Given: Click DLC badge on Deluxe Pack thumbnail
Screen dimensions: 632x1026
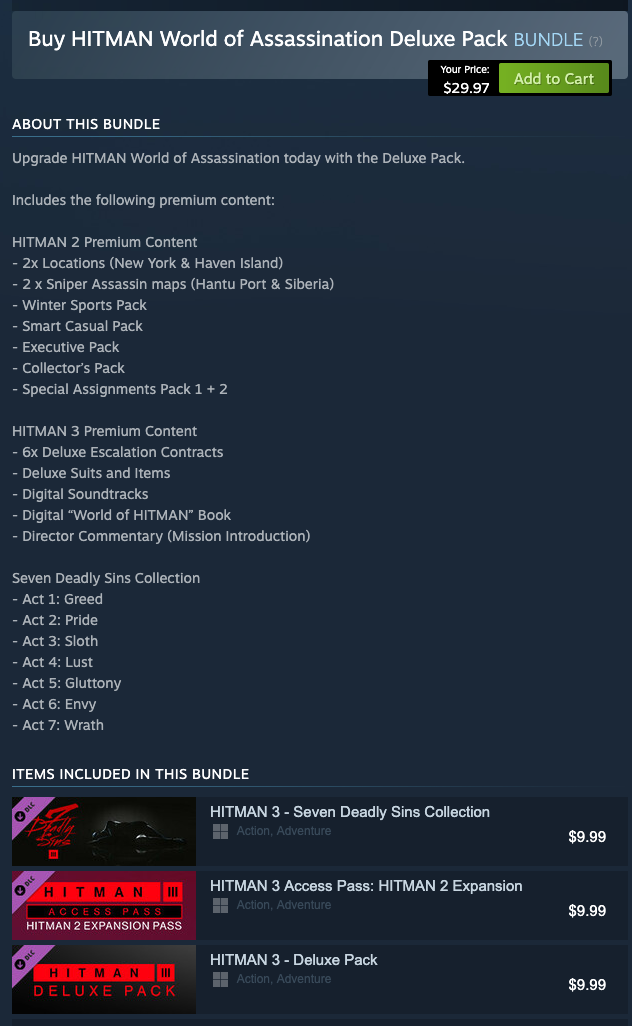Looking at the screenshot, I should click(x=25, y=959).
